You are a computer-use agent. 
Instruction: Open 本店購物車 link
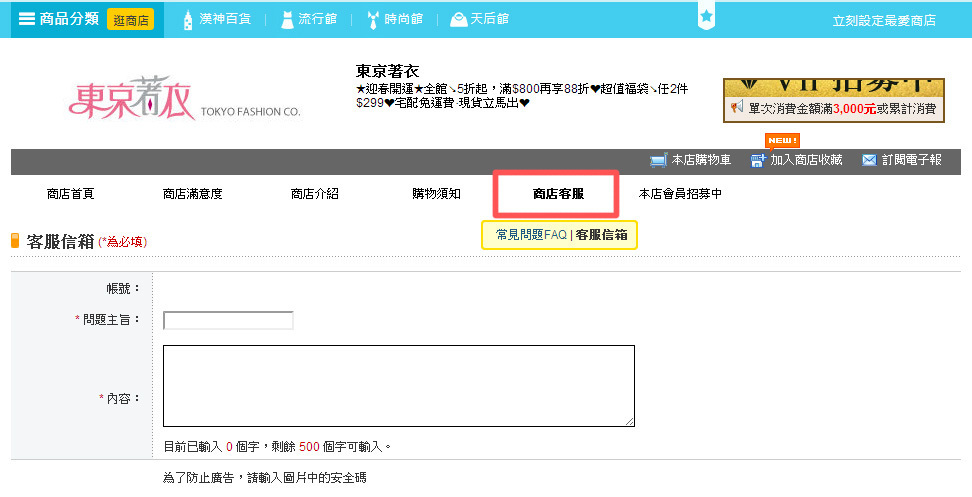click(x=701, y=160)
